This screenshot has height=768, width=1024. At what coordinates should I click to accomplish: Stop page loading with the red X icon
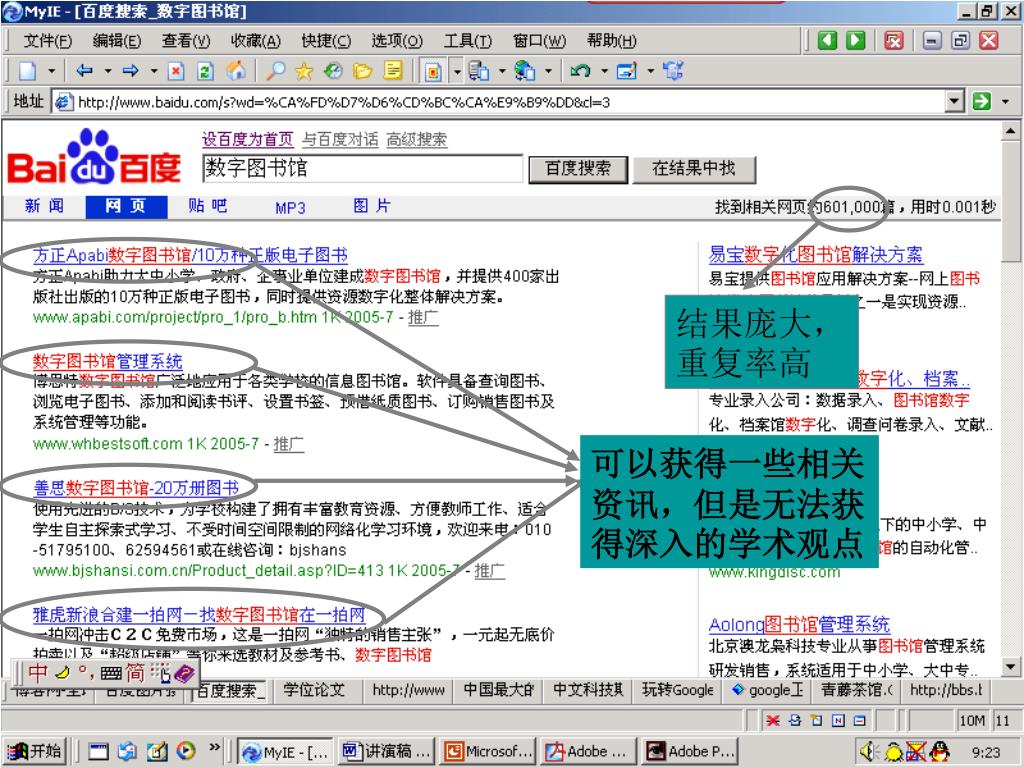(176, 71)
